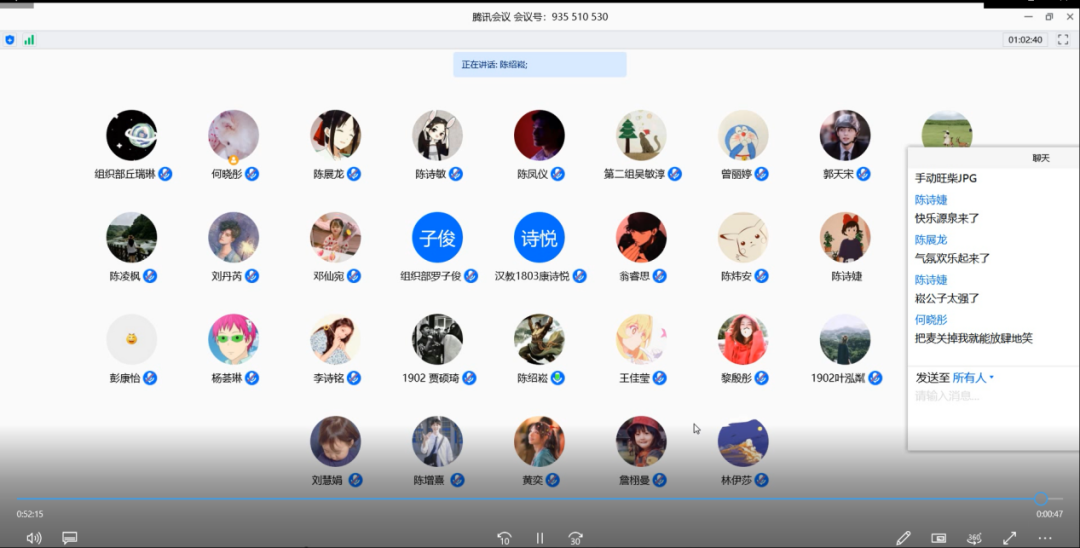Open the 发送至 所有人 recipient dropdown
The height and width of the screenshot is (548, 1080).
(973, 378)
